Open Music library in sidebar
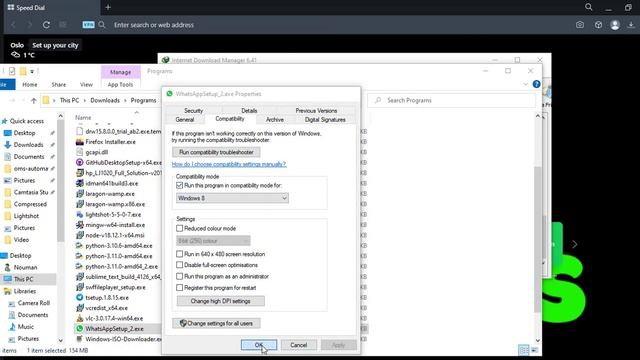 25,327
